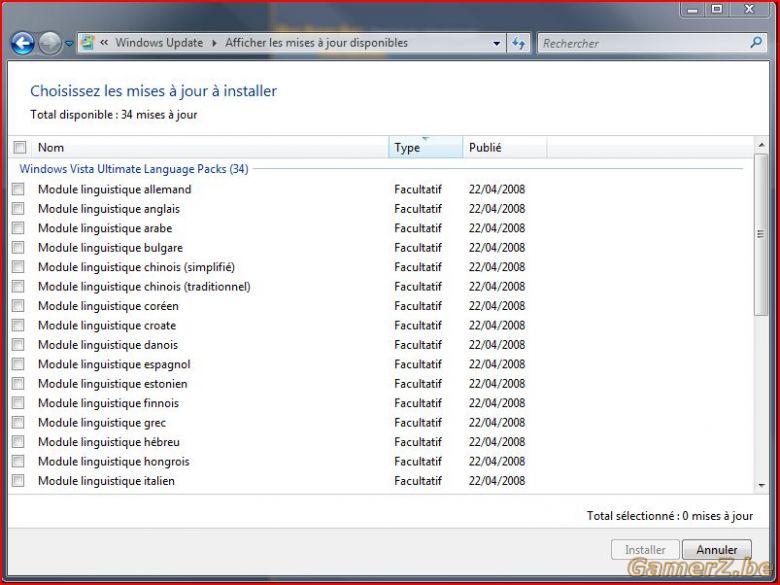Select the text Module linguistique allemand

click(114, 189)
